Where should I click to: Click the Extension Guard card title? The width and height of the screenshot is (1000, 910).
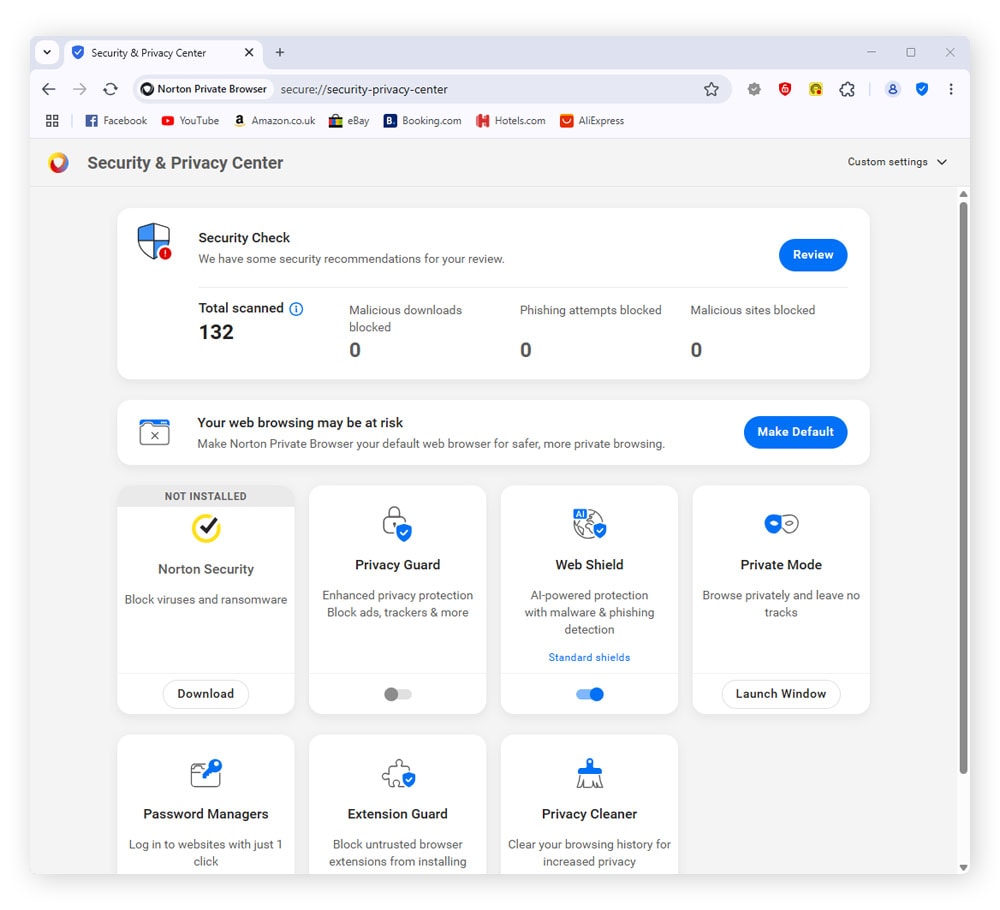397,814
